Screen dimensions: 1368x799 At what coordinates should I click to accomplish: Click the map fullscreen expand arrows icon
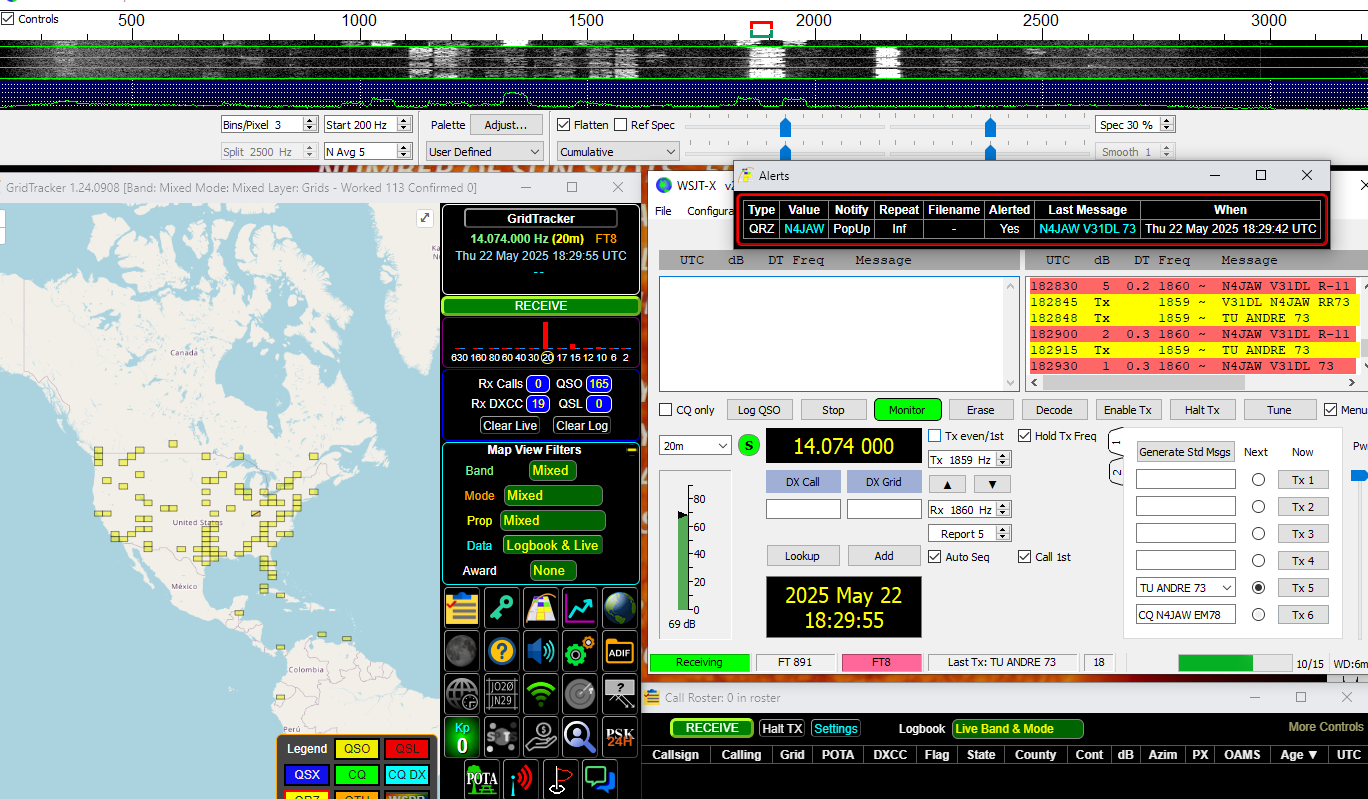click(x=424, y=218)
